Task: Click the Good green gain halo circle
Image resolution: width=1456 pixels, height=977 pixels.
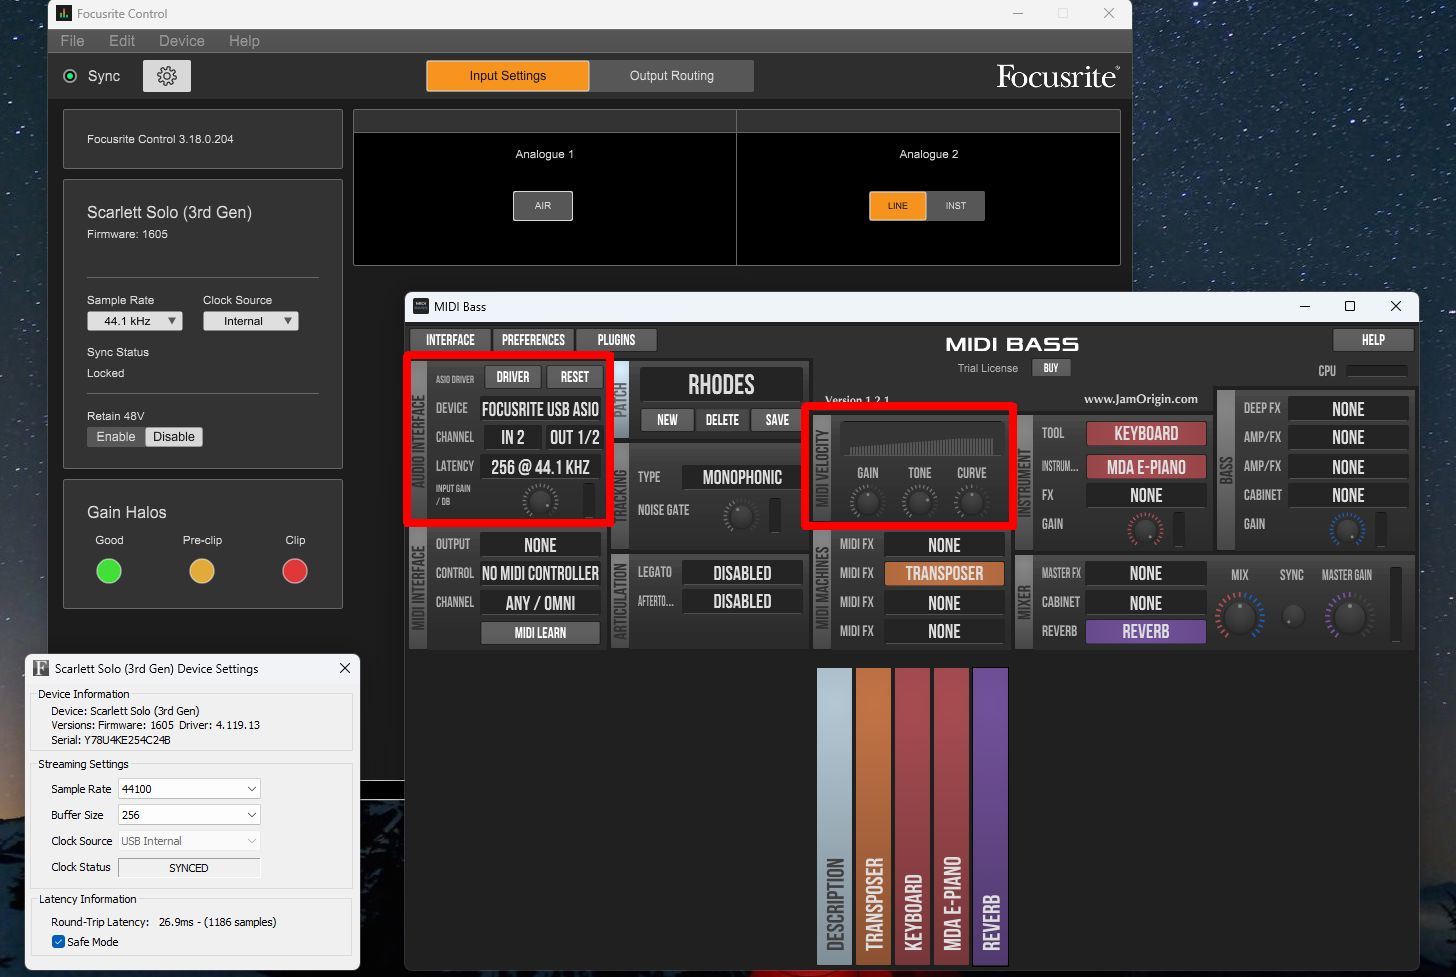Action: (109, 571)
